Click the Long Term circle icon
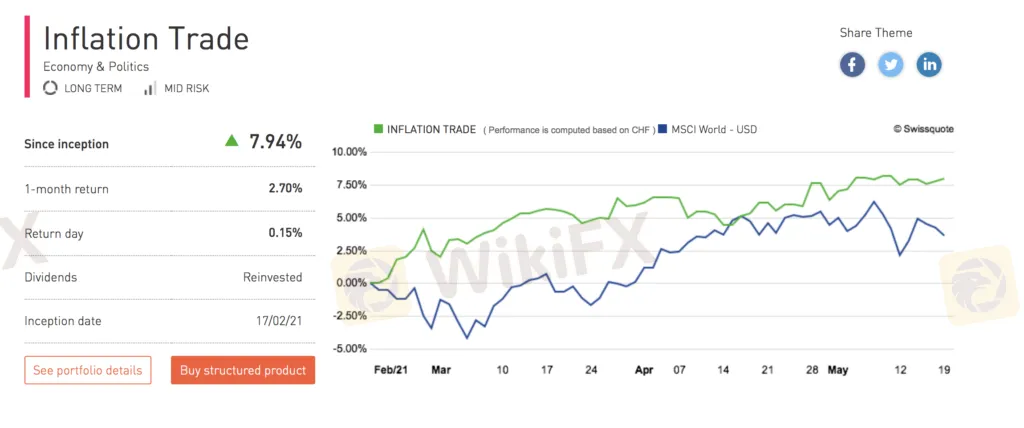 click(51, 88)
